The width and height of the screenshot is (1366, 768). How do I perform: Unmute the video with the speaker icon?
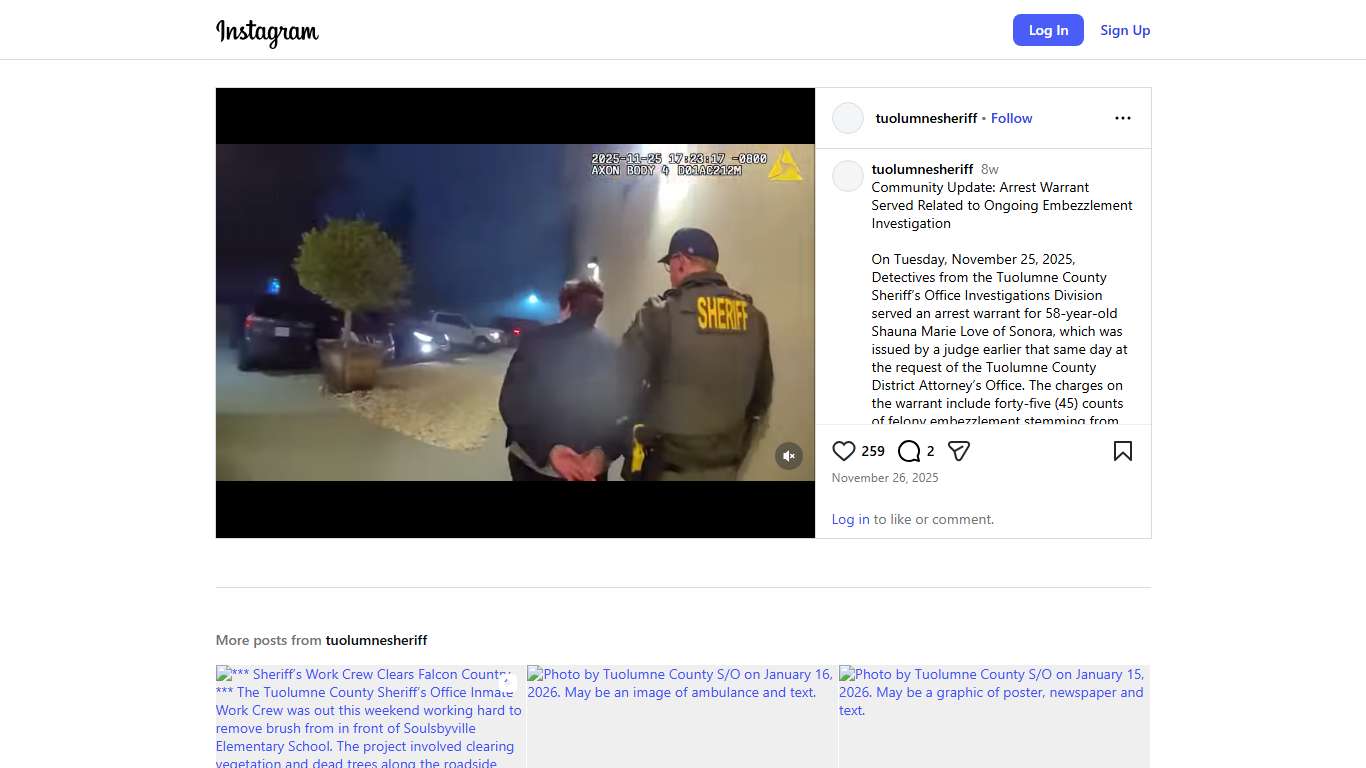(789, 456)
